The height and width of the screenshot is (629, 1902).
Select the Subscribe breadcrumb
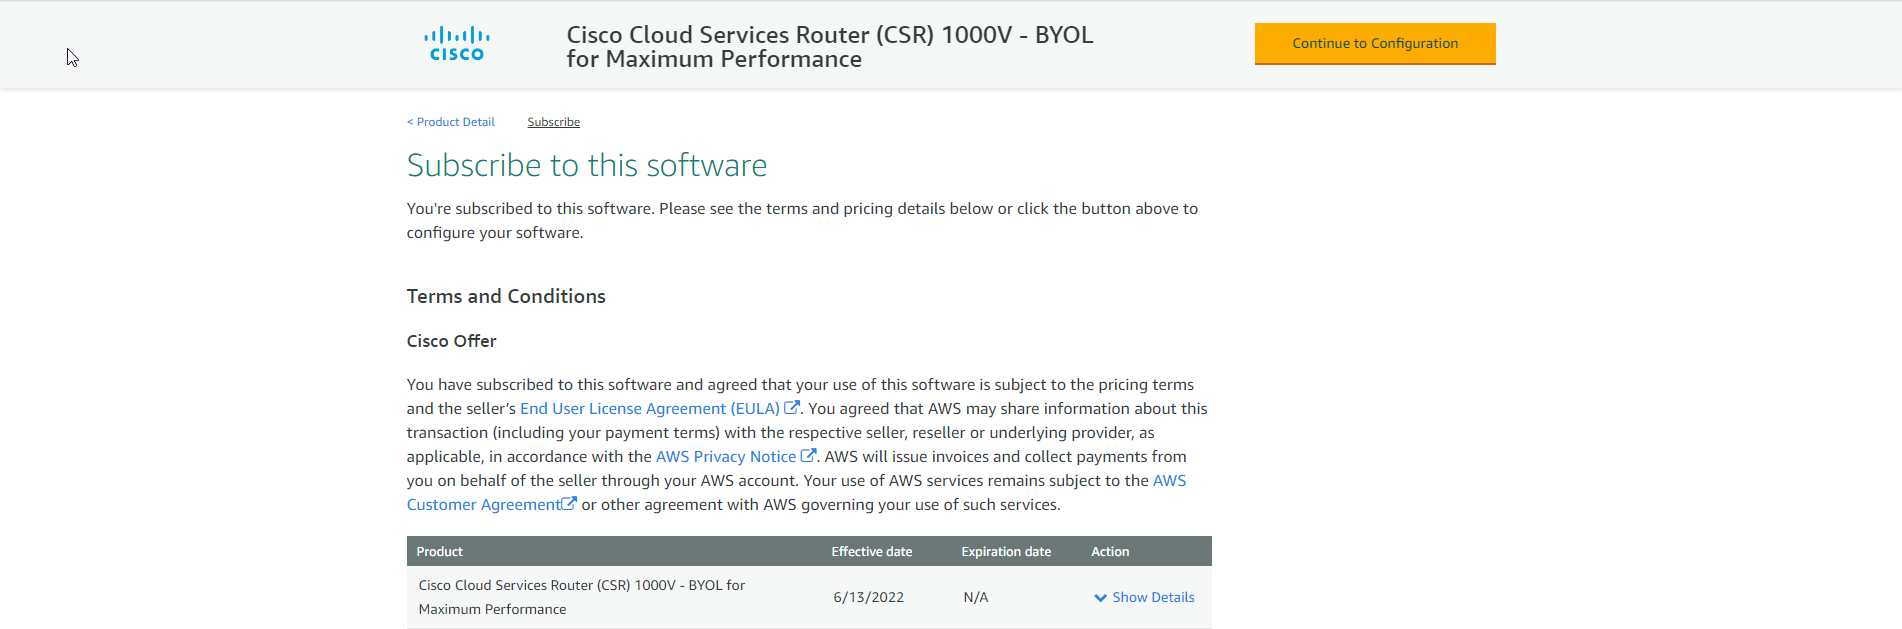pos(554,122)
